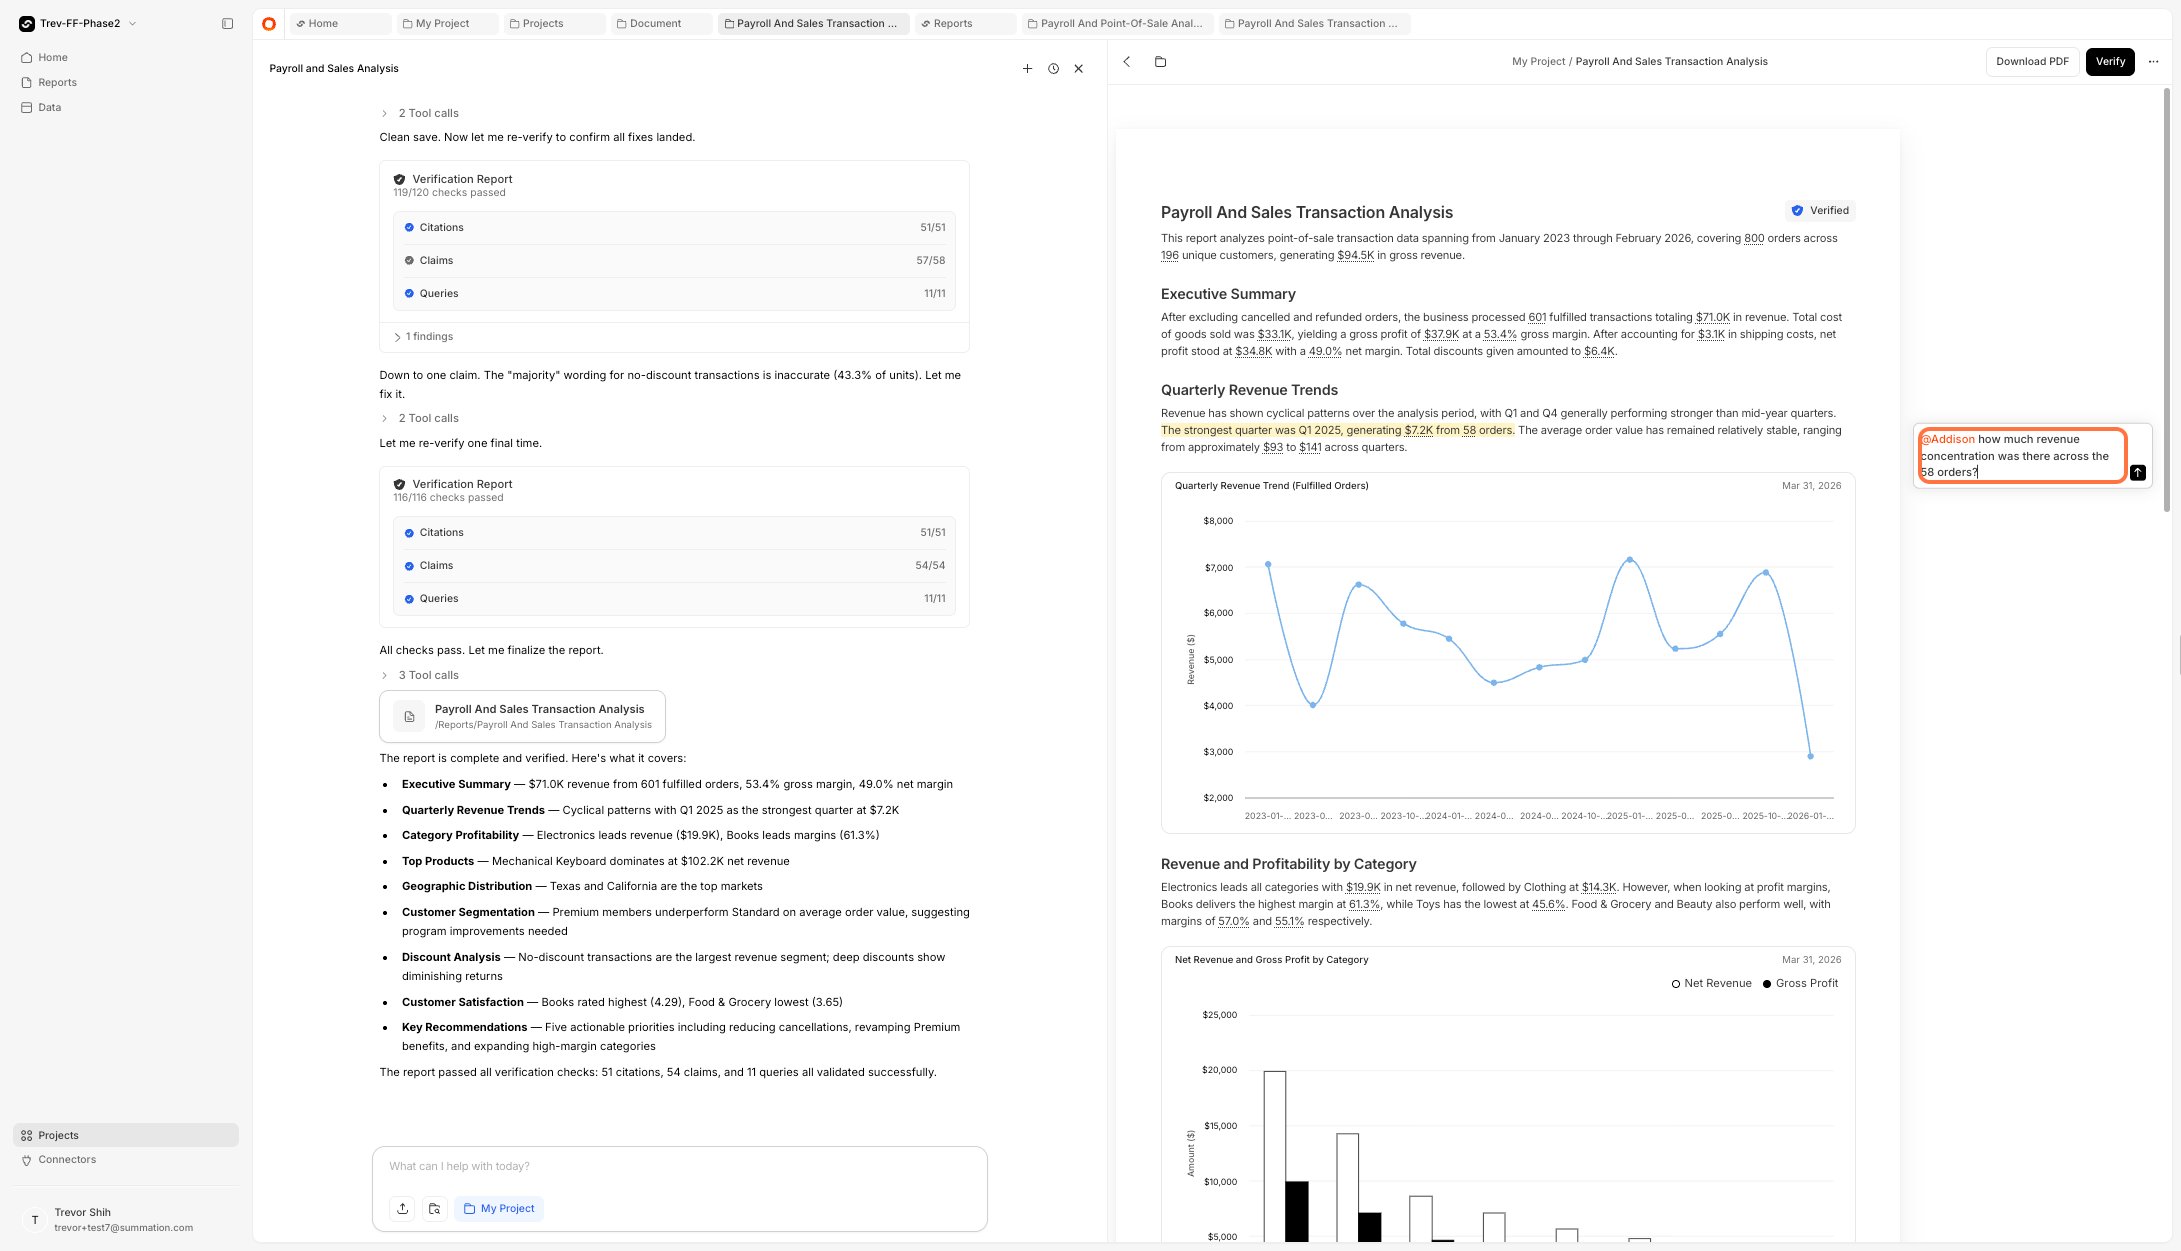Switch to Payroll And Point-Of-Sale Analysis tab

1119,23
